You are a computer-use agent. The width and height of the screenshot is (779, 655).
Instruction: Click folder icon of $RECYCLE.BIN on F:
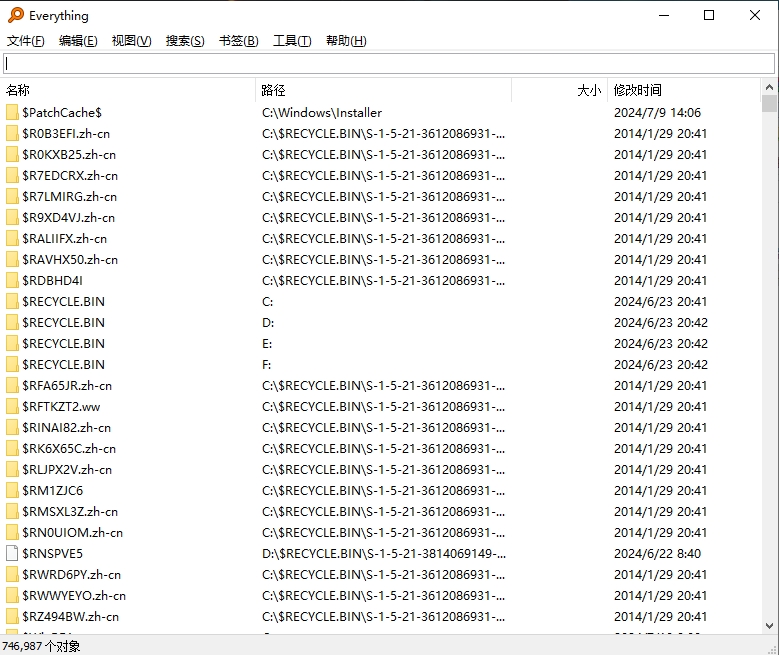[x=12, y=364]
